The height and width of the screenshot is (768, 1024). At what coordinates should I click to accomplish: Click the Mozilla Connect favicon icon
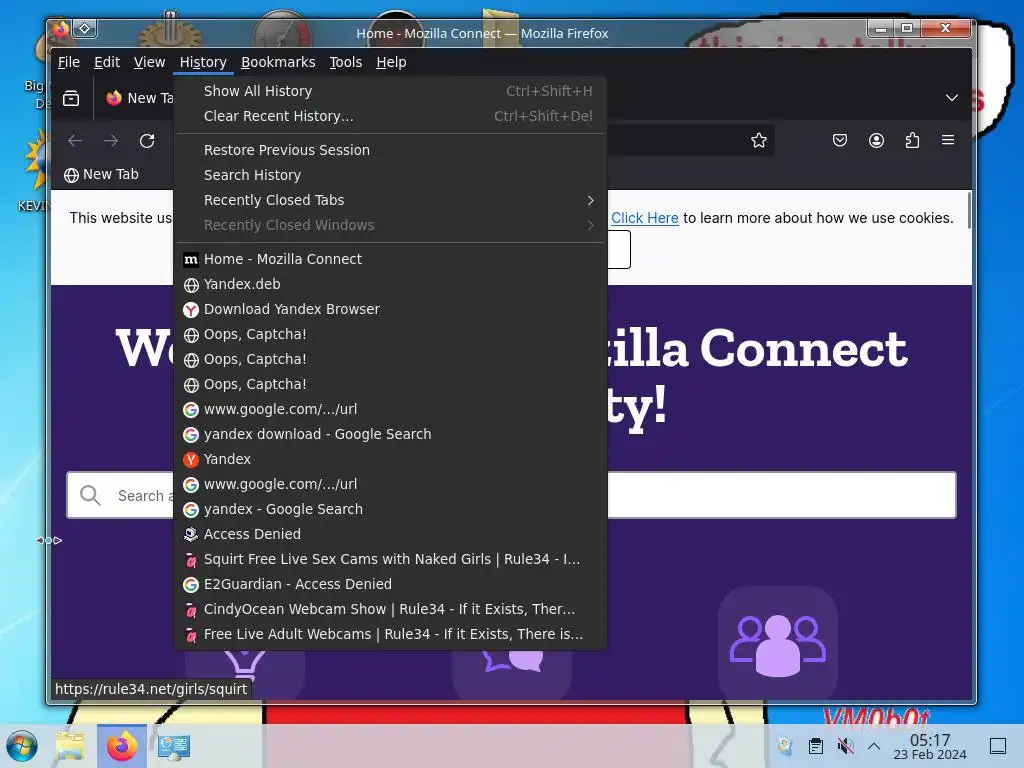pyautogui.click(x=191, y=260)
